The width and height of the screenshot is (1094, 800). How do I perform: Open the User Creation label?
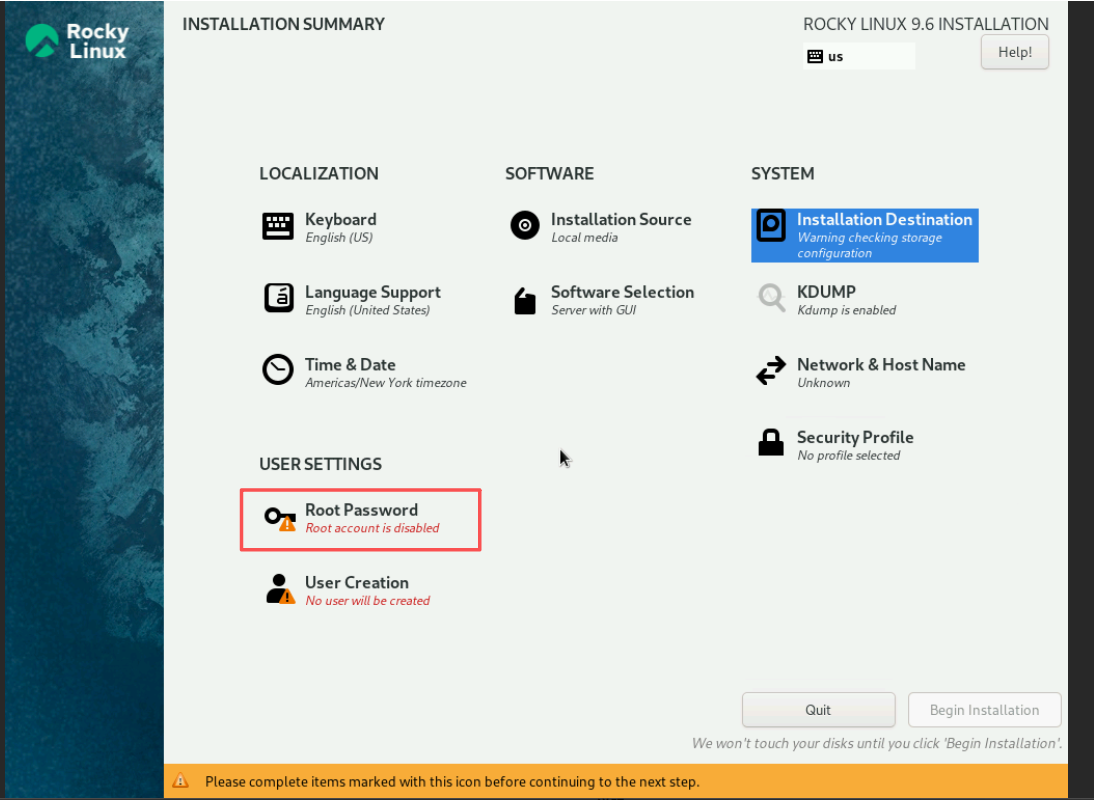click(356, 582)
